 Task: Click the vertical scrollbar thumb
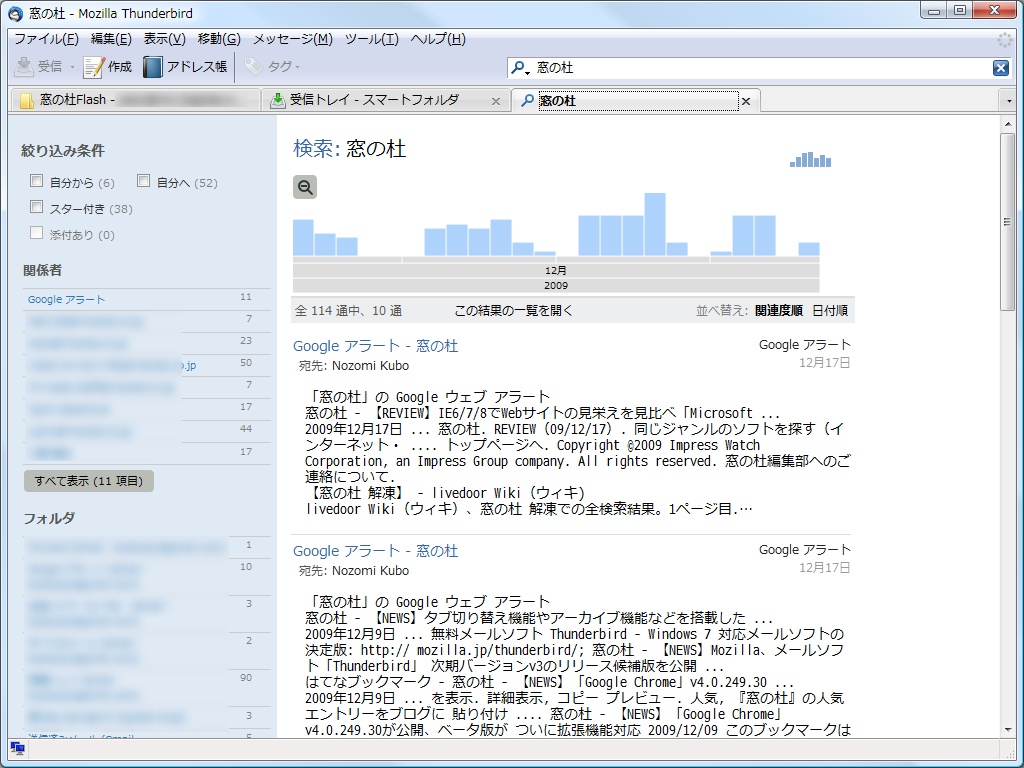point(1008,222)
